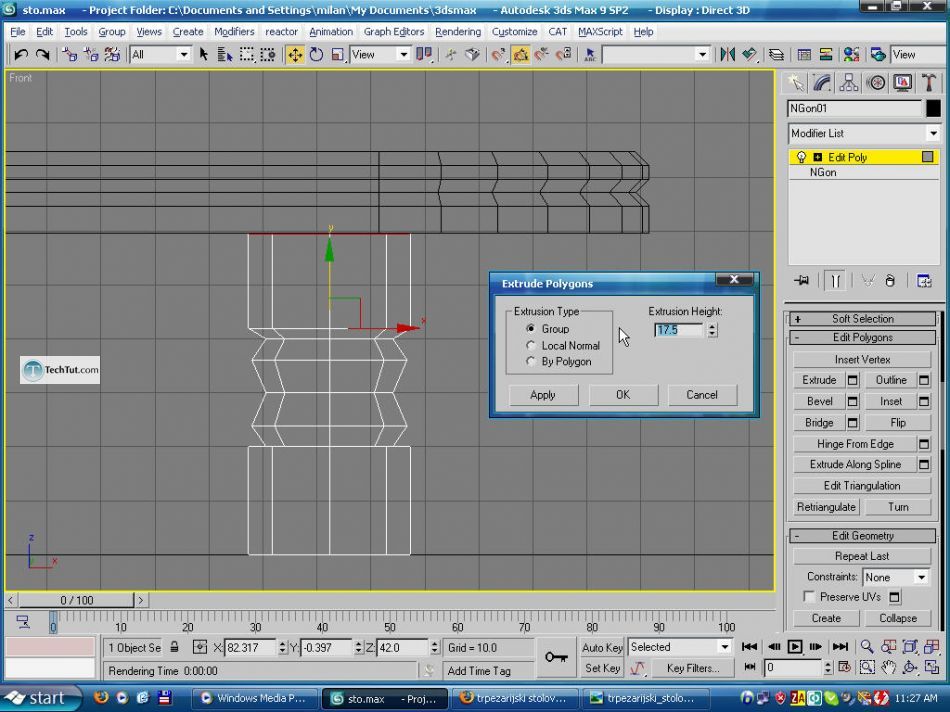Open Motion command panel tab
This screenshot has height=712, width=950.
click(876, 82)
